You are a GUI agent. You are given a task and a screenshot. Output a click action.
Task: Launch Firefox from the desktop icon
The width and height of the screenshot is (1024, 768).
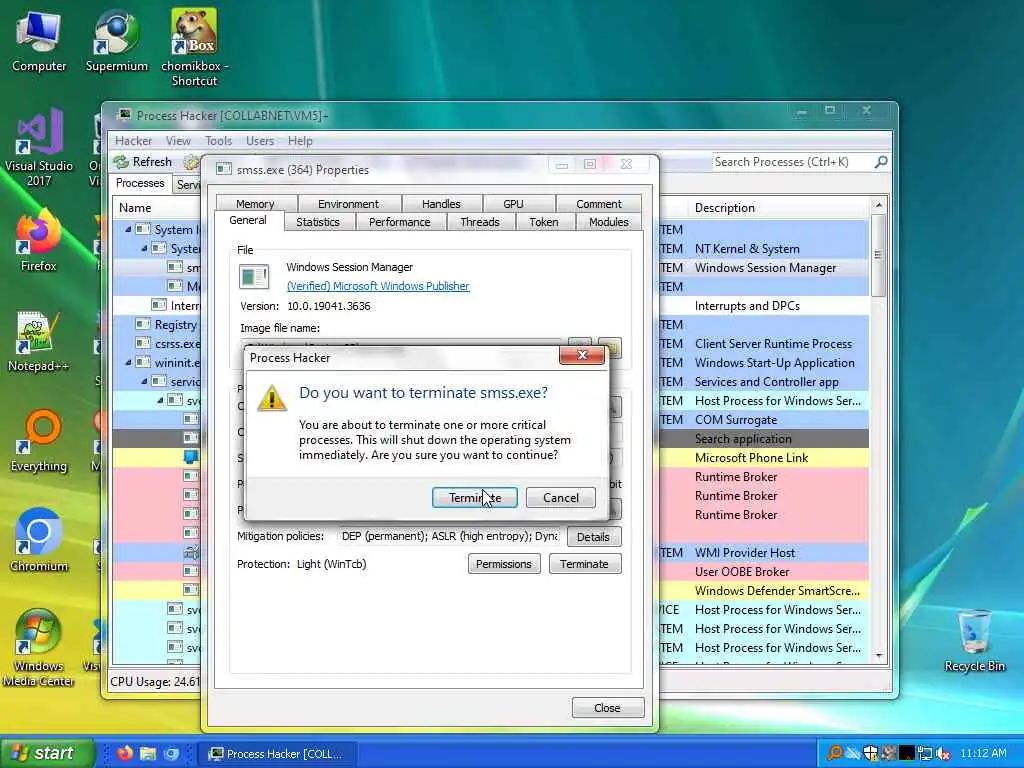pyautogui.click(x=39, y=240)
